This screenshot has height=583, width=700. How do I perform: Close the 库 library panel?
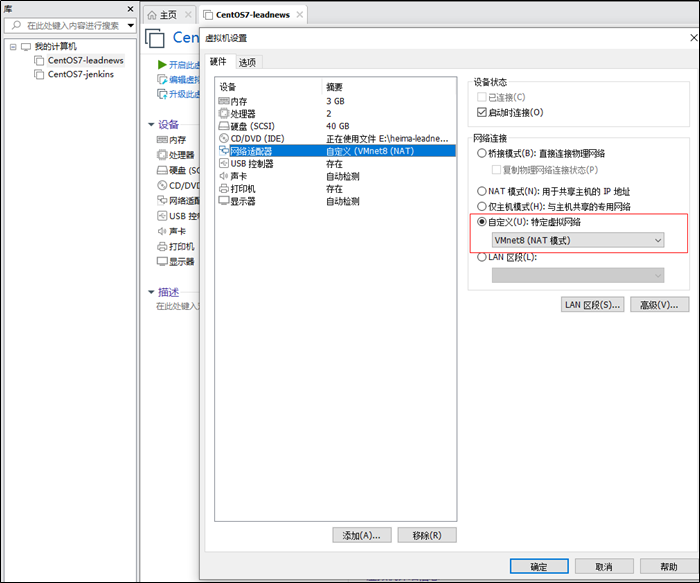point(130,9)
